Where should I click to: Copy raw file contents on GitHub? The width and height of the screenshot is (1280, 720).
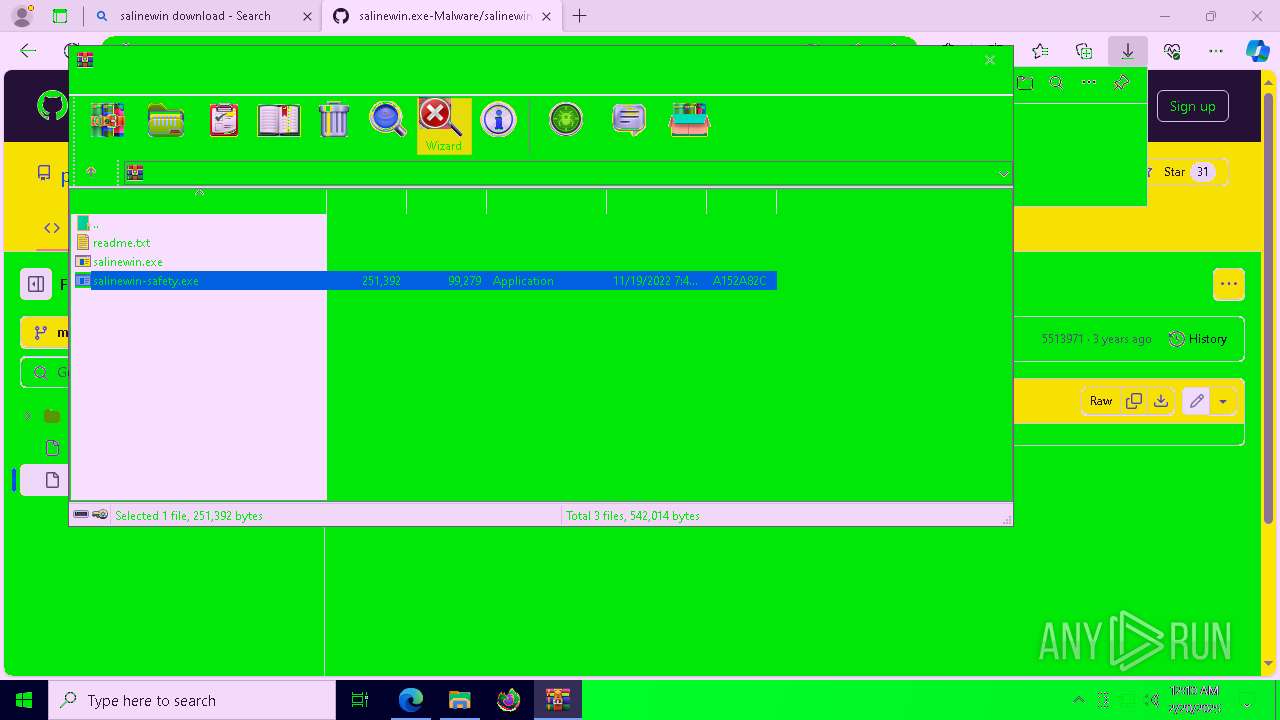point(1134,401)
